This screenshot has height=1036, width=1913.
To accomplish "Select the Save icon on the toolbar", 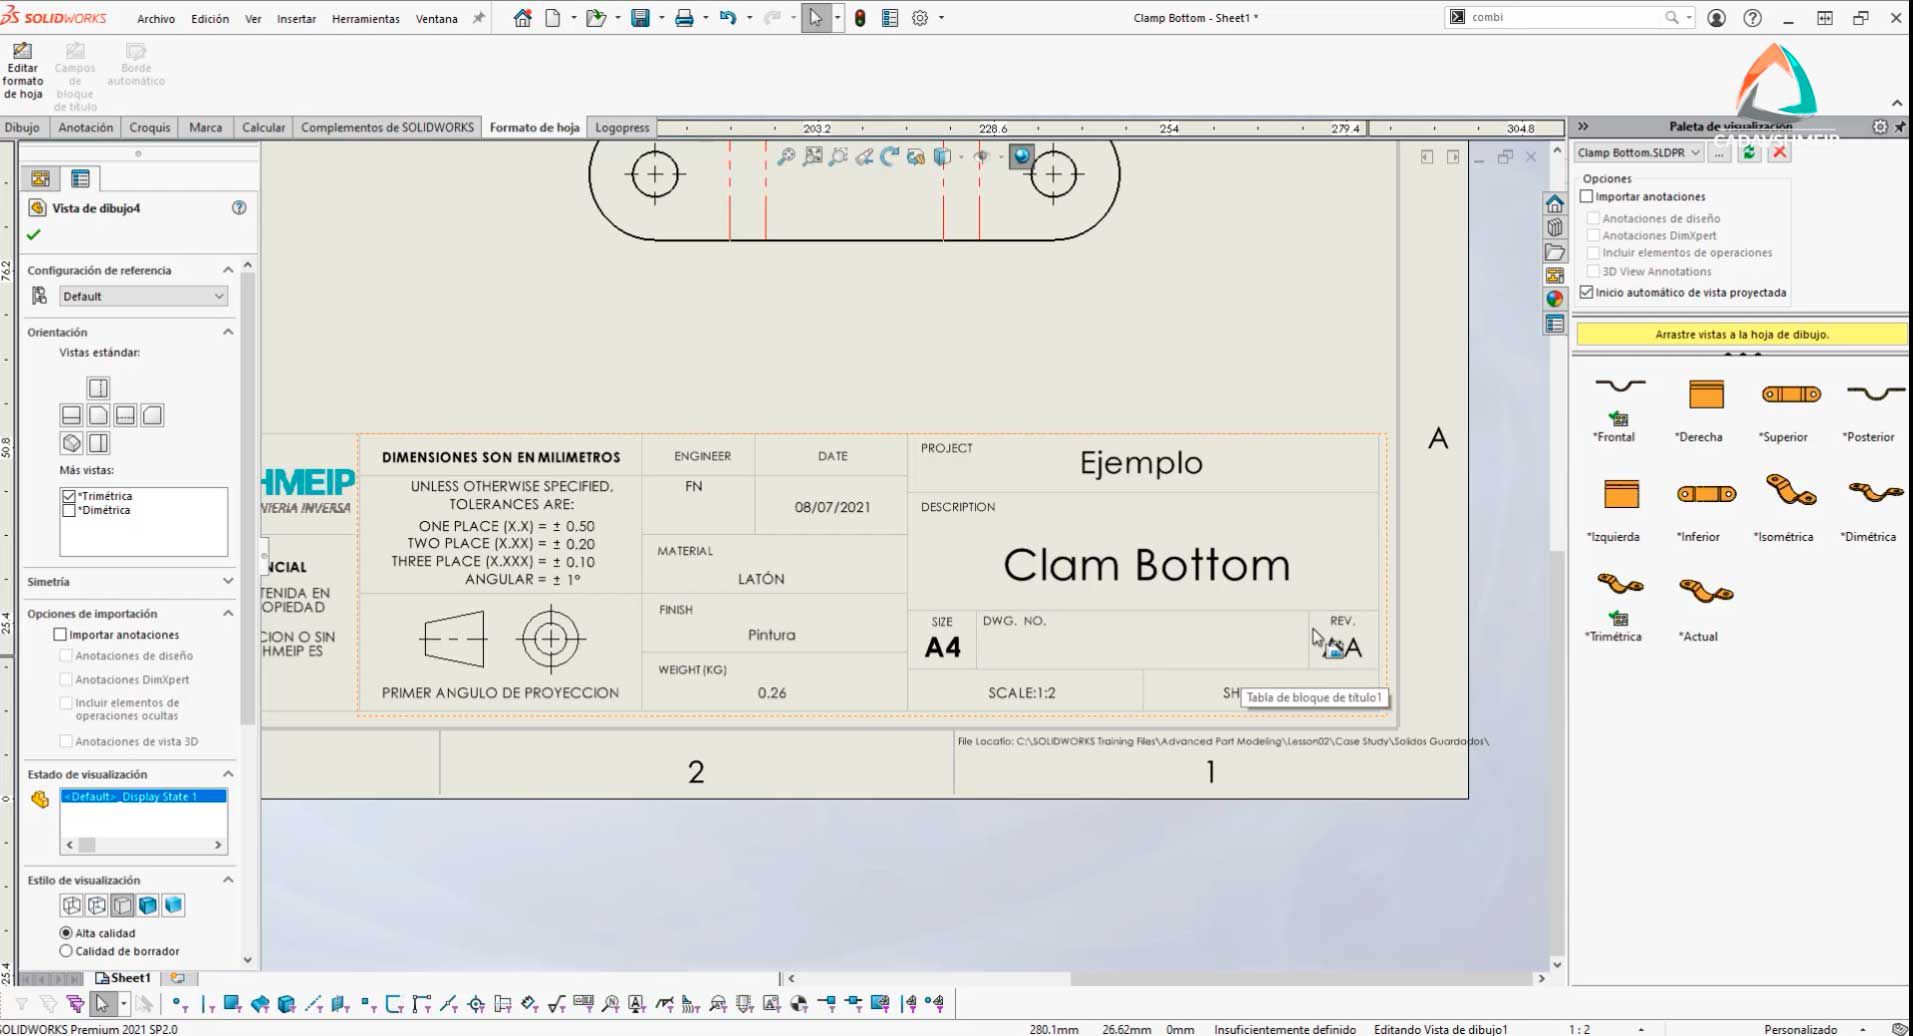I will [x=638, y=17].
